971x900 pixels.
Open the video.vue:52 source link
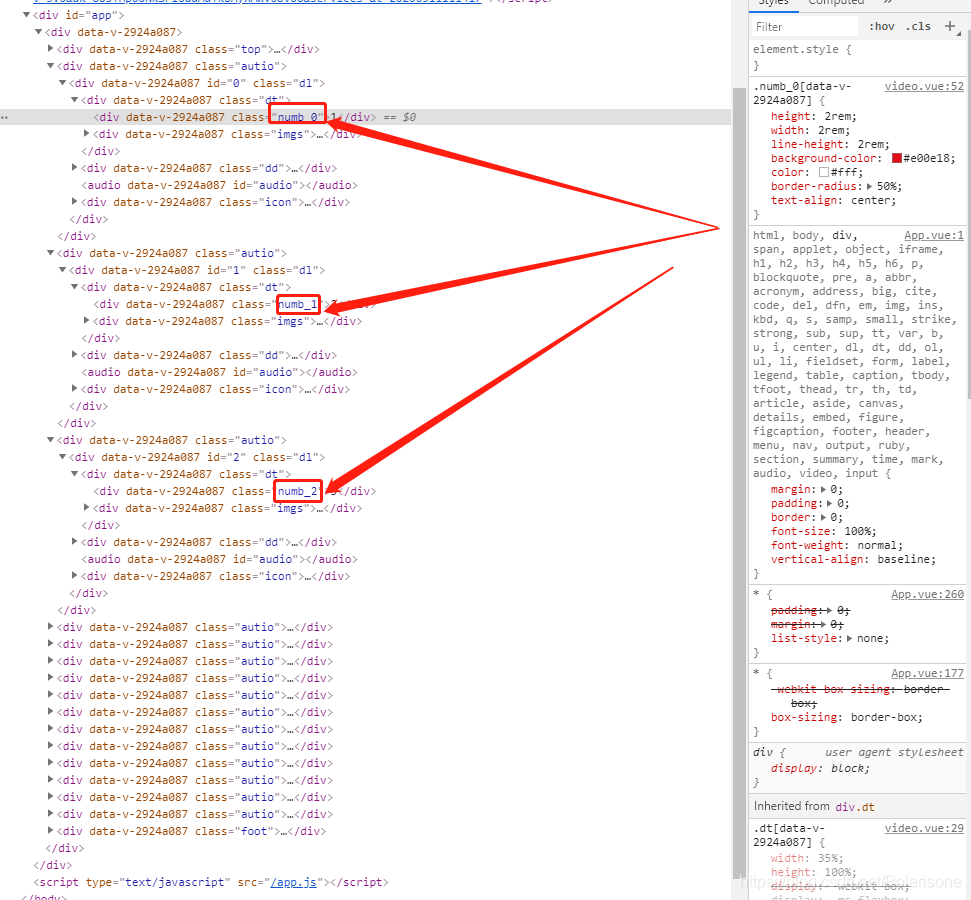pyautogui.click(x=924, y=86)
